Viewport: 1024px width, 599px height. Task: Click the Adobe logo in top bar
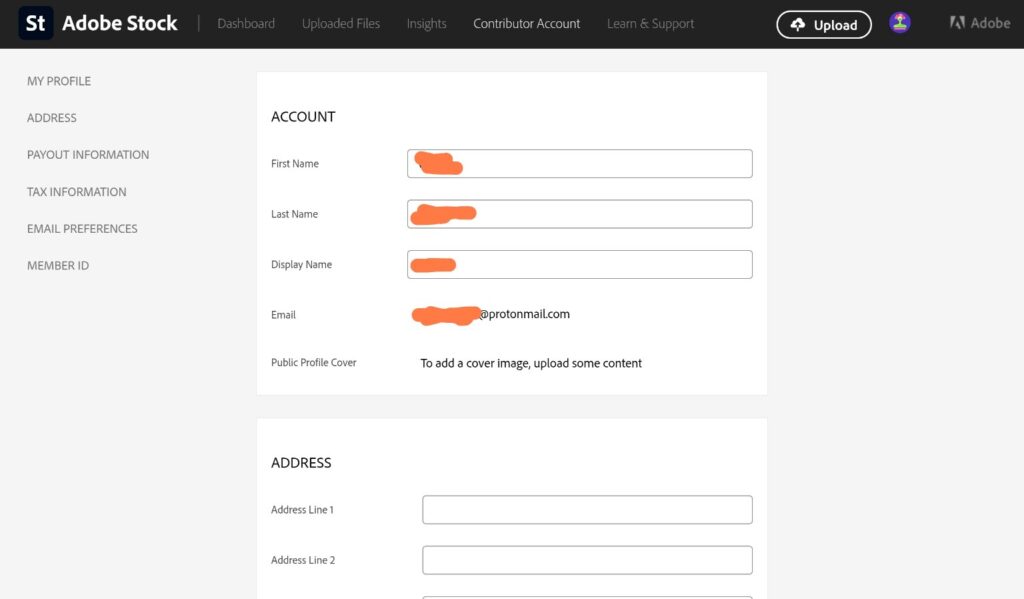pos(980,23)
